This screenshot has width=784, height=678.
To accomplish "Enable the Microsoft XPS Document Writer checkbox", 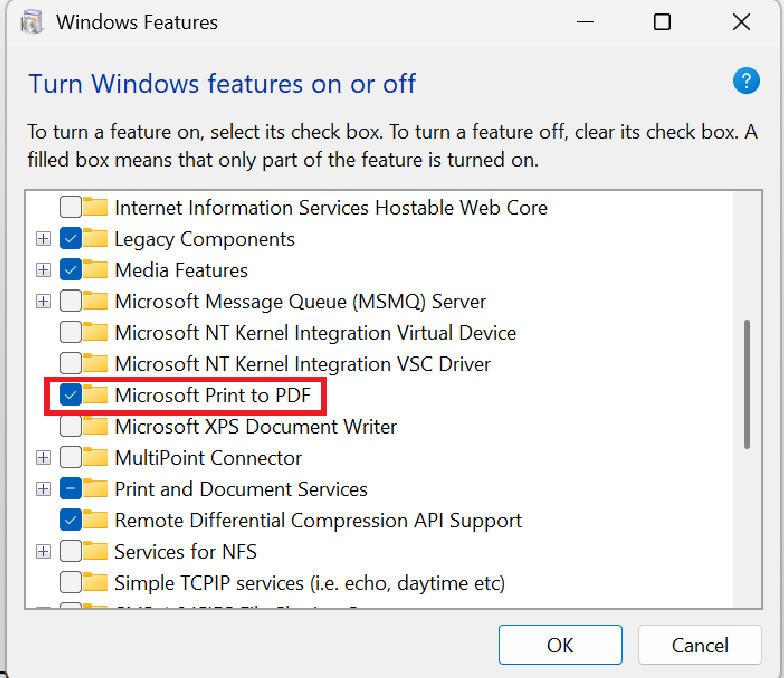I will point(71,427).
